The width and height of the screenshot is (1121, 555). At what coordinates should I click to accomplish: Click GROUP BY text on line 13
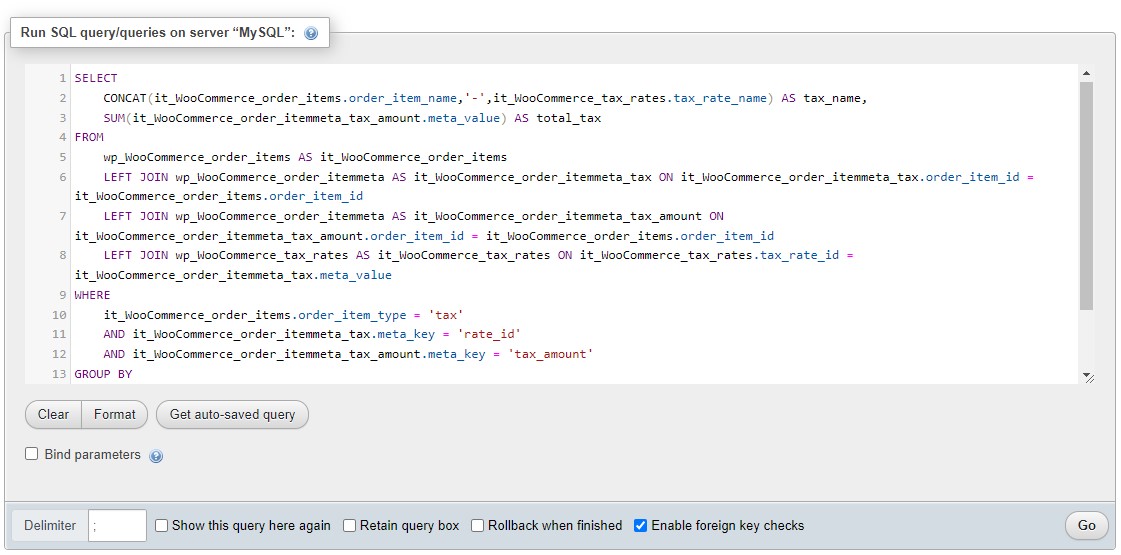[x=103, y=373]
